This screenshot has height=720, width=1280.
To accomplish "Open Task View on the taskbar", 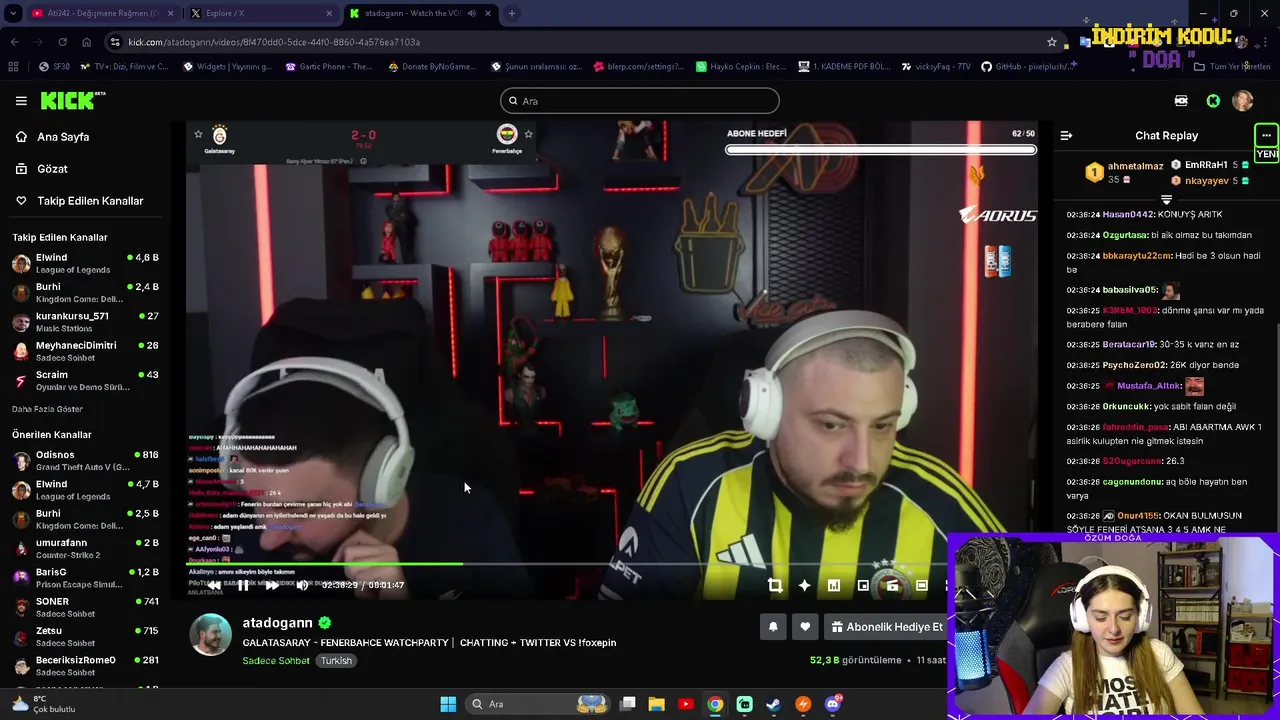I will click(x=628, y=704).
